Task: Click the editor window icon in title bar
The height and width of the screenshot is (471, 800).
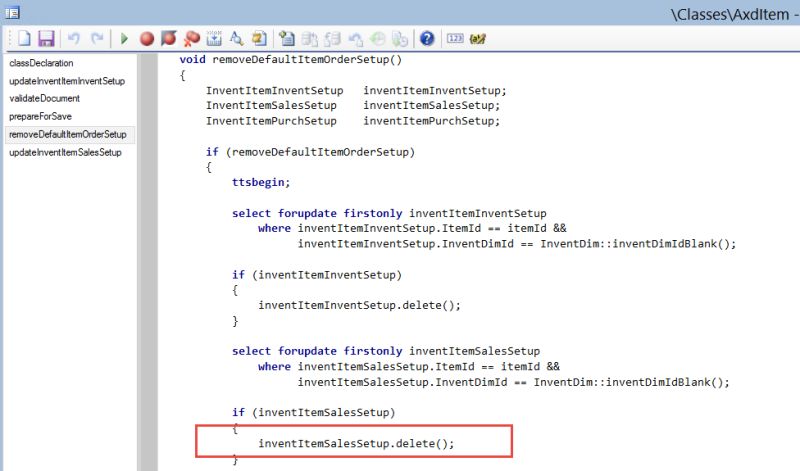Action: tap(12, 12)
